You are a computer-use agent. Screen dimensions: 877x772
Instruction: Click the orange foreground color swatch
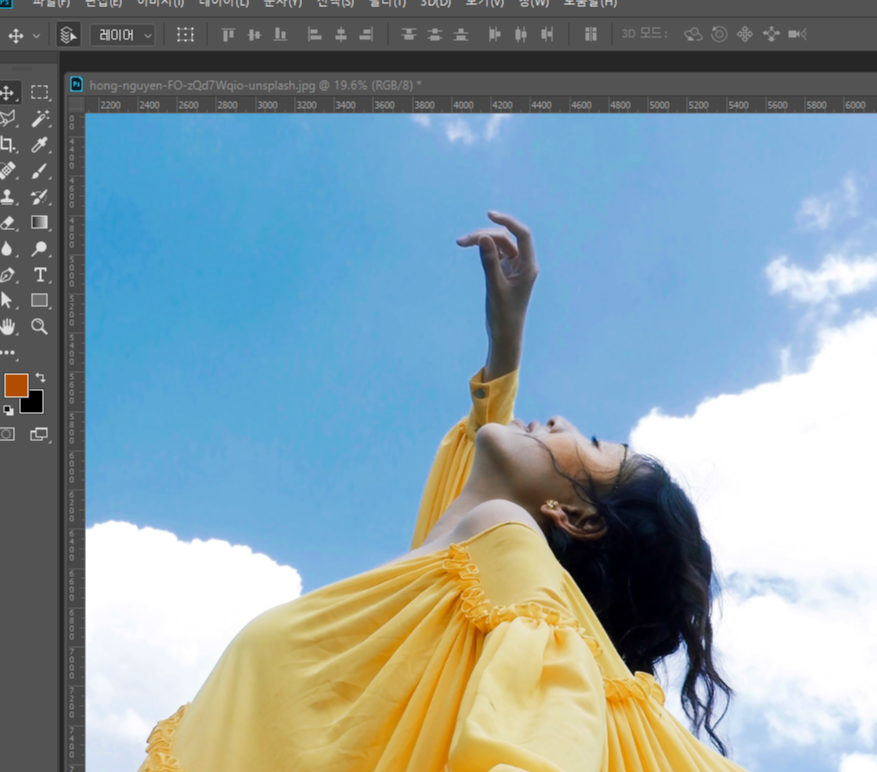pos(16,385)
